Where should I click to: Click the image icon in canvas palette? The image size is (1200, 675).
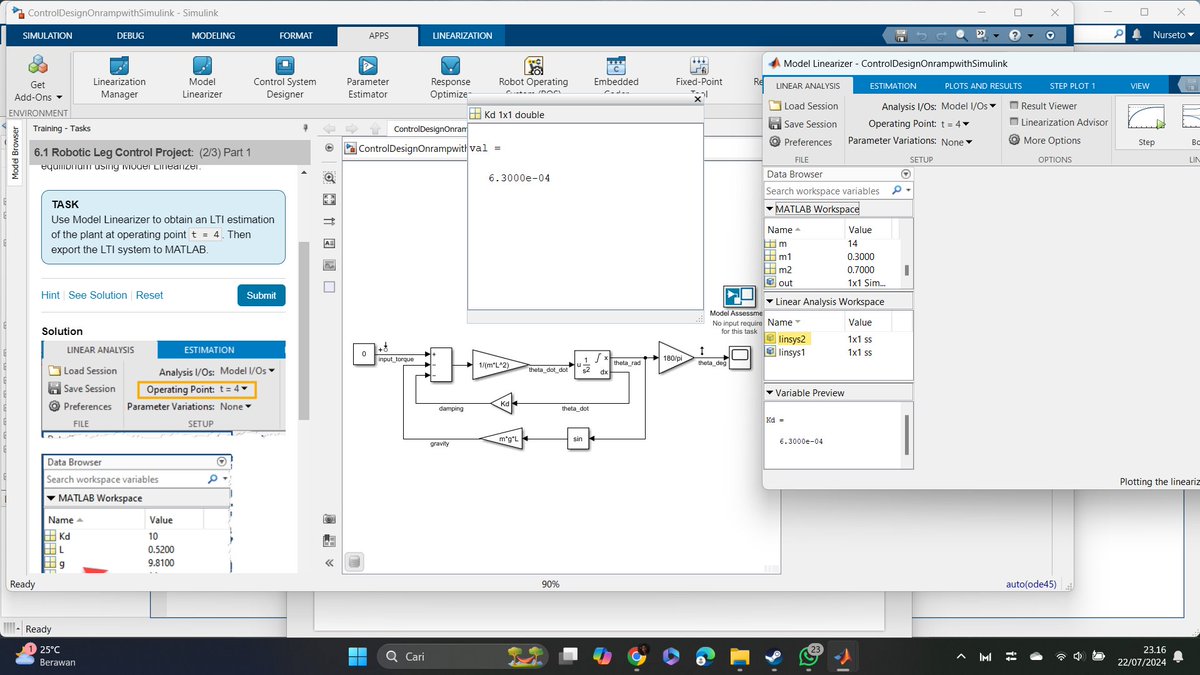point(329,265)
